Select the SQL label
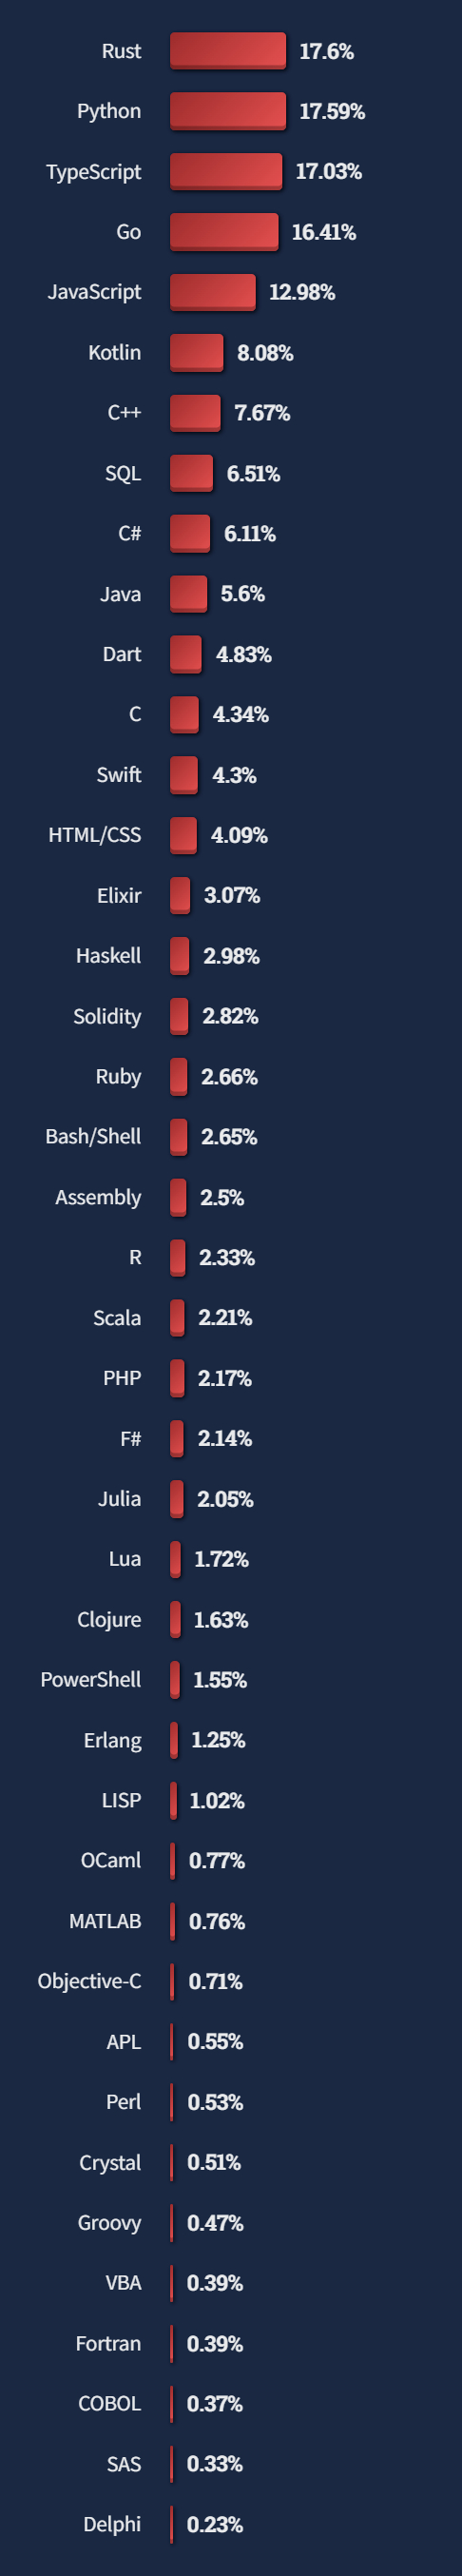 123,473
